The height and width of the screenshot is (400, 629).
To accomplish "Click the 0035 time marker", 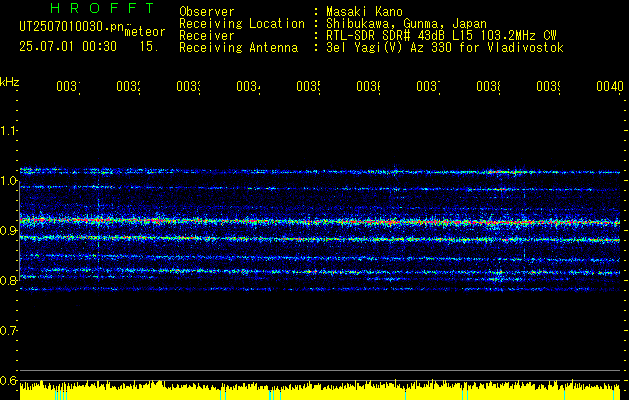I will [x=308, y=86].
